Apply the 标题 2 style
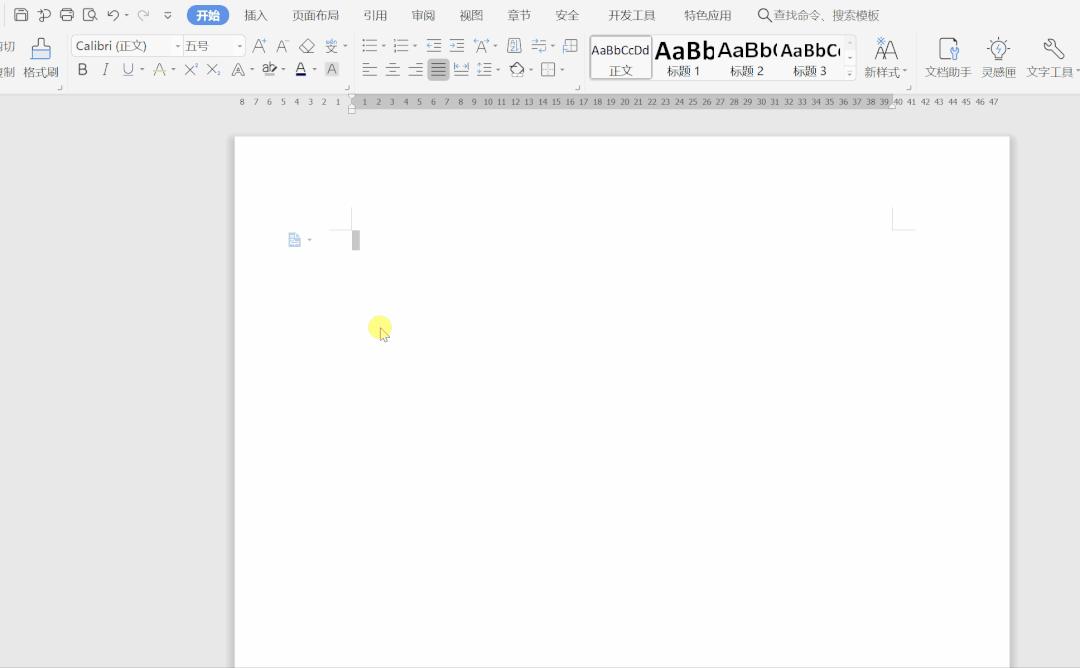Viewport: 1080px width, 668px height. (747, 58)
